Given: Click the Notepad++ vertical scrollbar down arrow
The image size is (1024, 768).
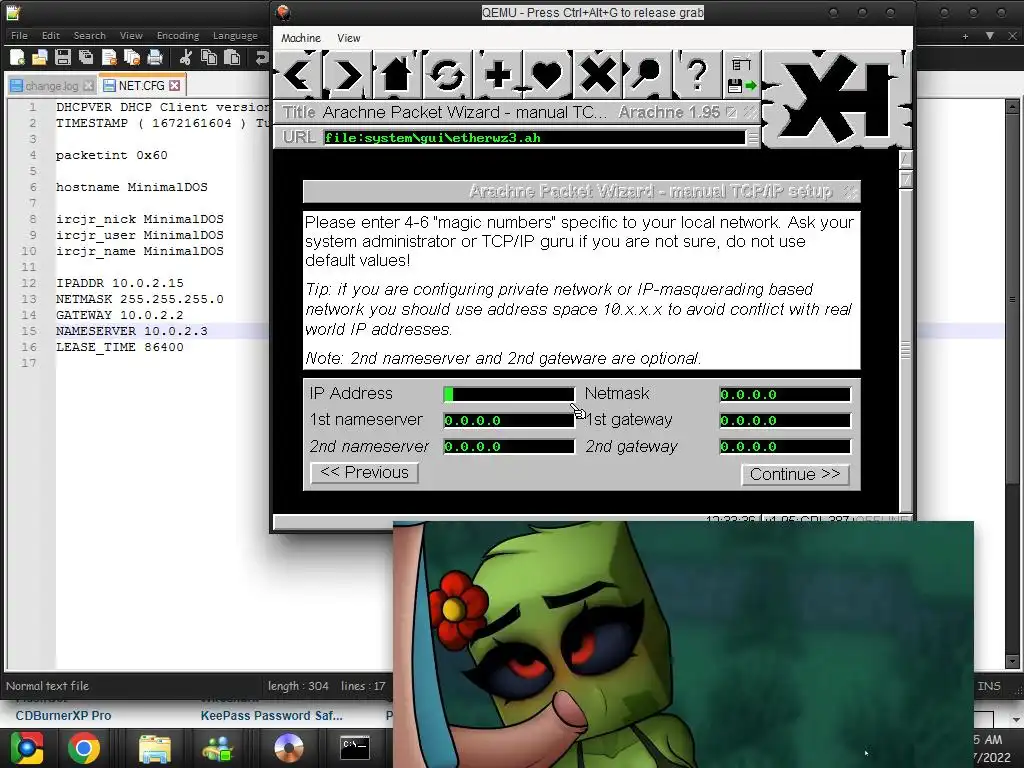Looking at the screenshot, I should point(1013,662).
